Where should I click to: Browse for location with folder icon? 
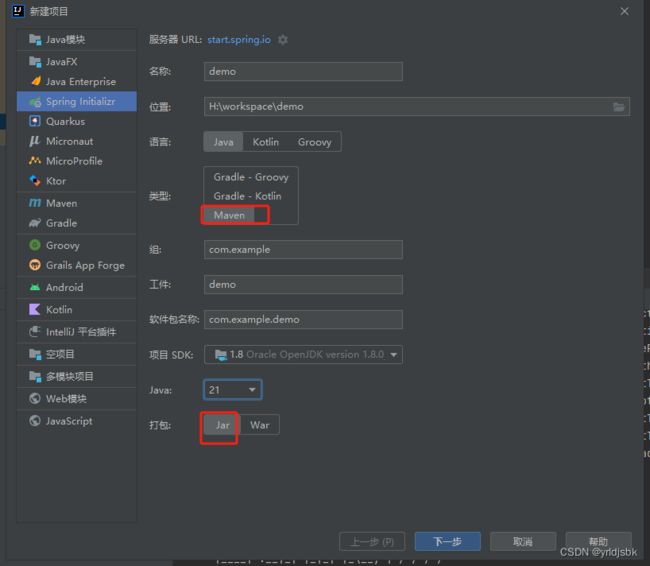pyautogui.click(x=619, y=107)
